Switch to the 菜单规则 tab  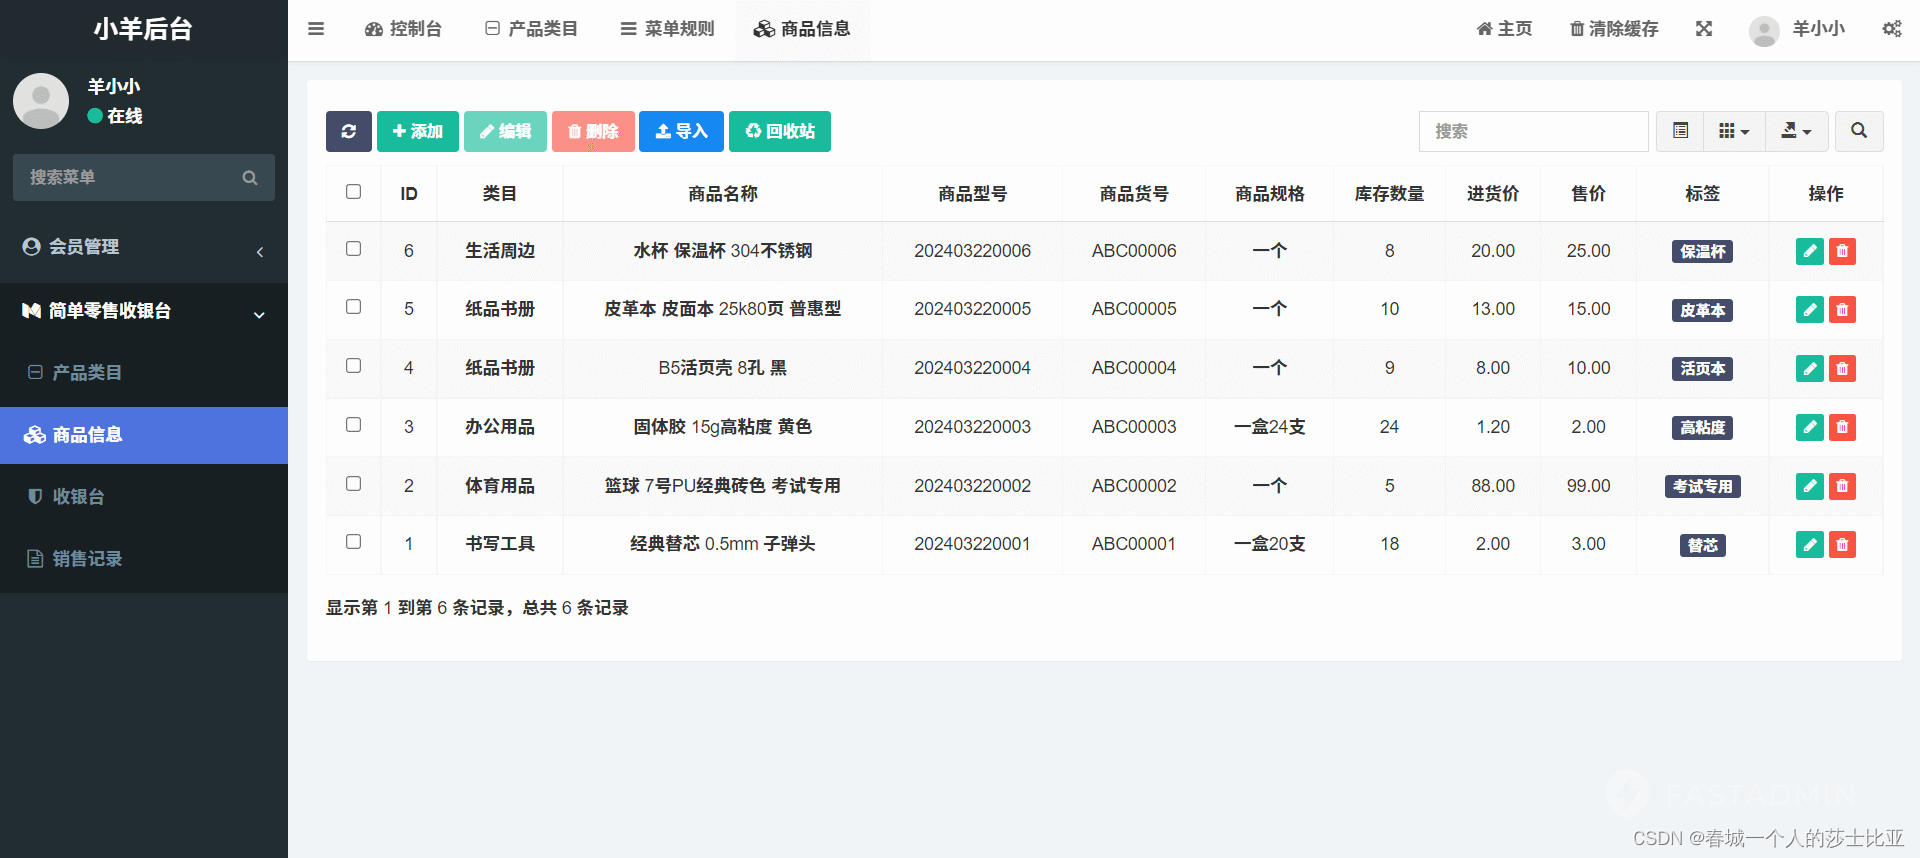667,29
